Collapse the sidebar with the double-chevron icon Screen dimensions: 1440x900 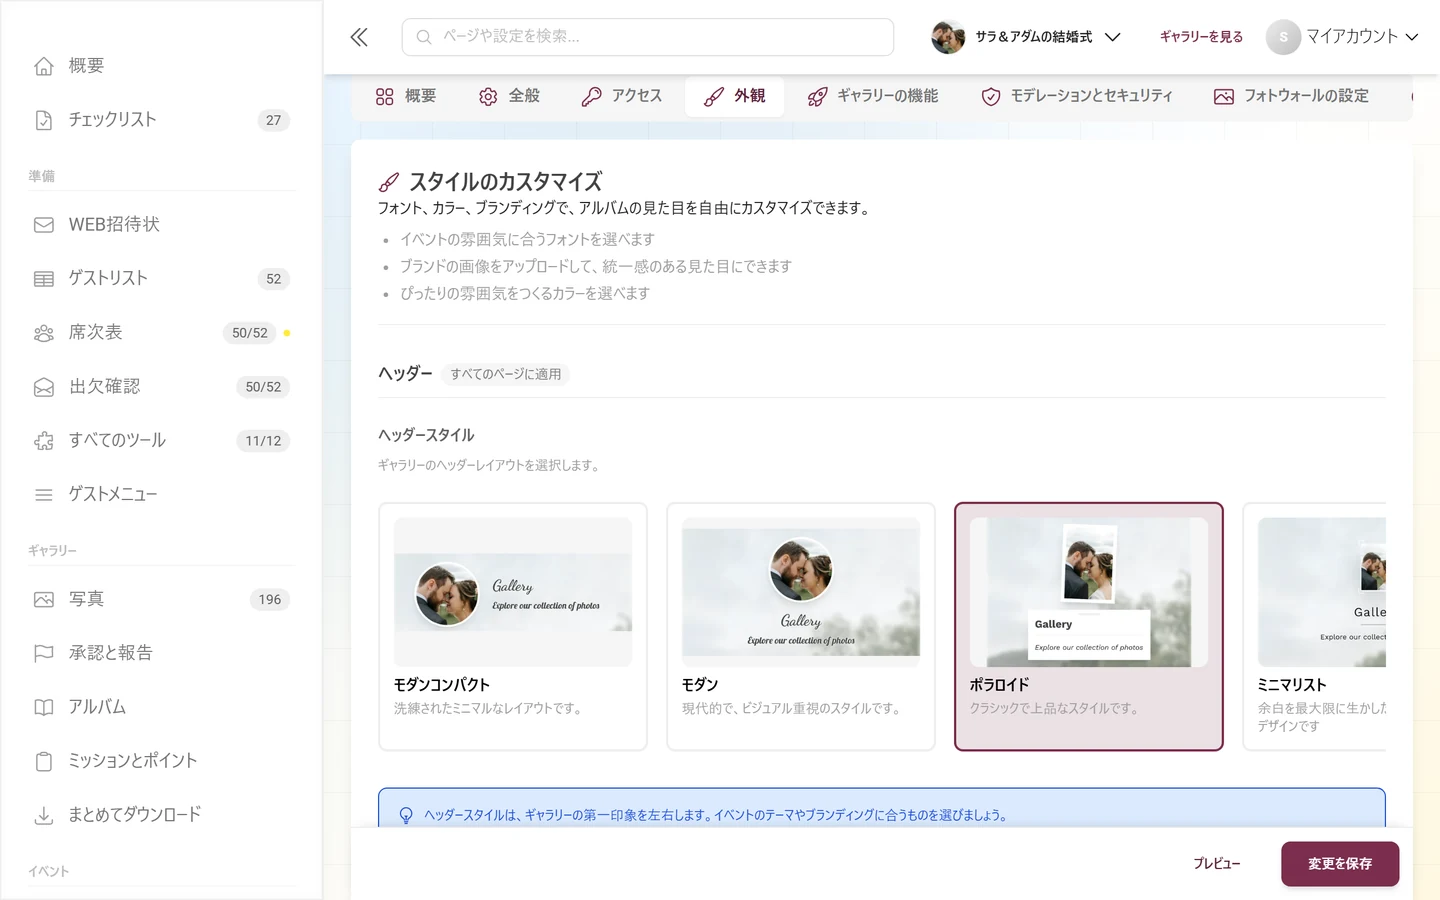tap(359, 37)
